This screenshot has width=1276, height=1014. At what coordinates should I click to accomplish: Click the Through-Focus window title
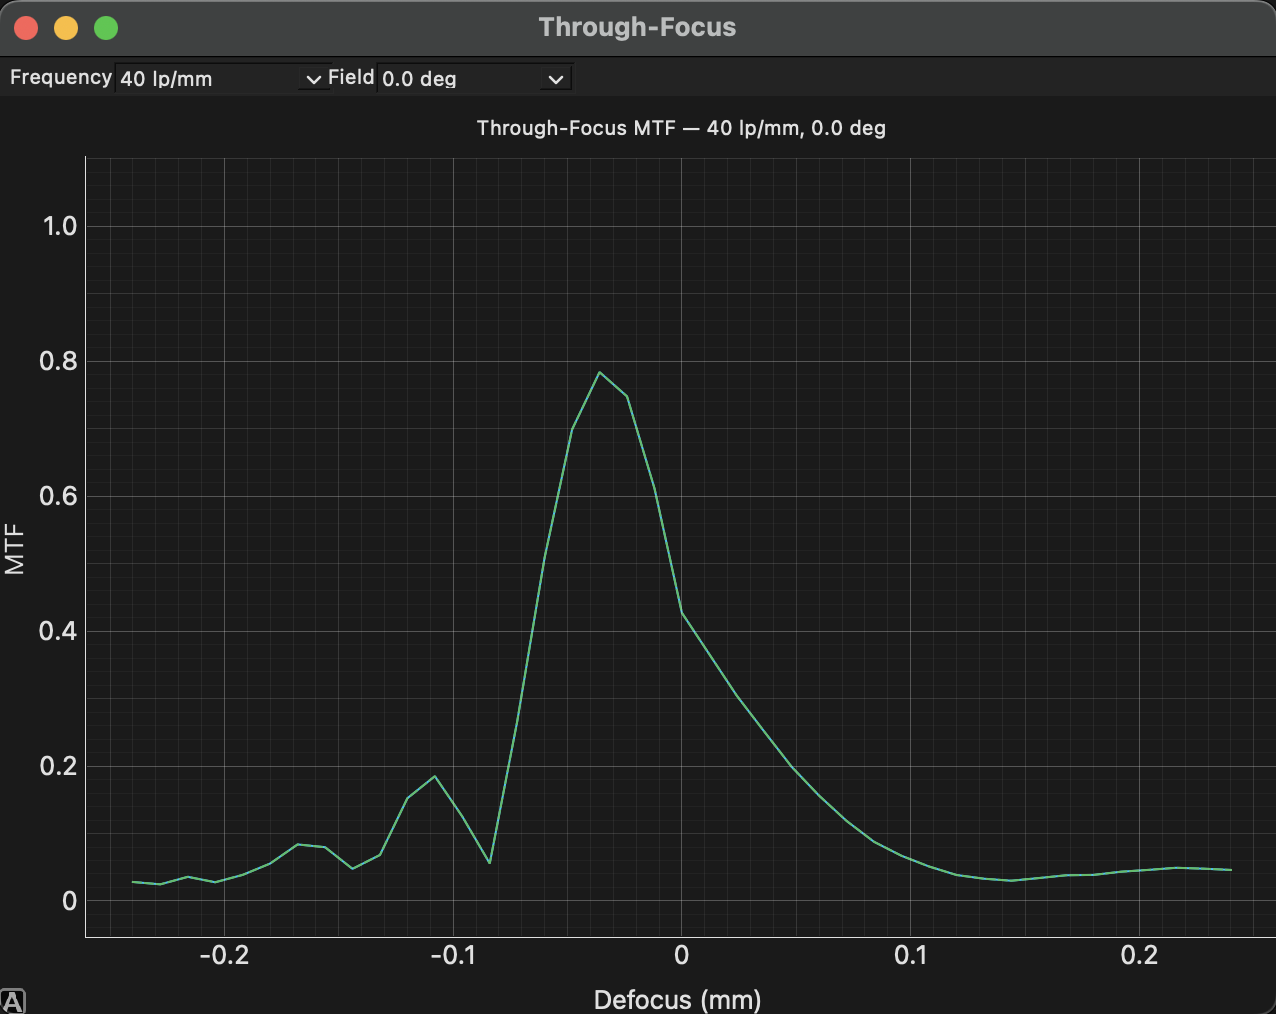[x=637, y=27]
